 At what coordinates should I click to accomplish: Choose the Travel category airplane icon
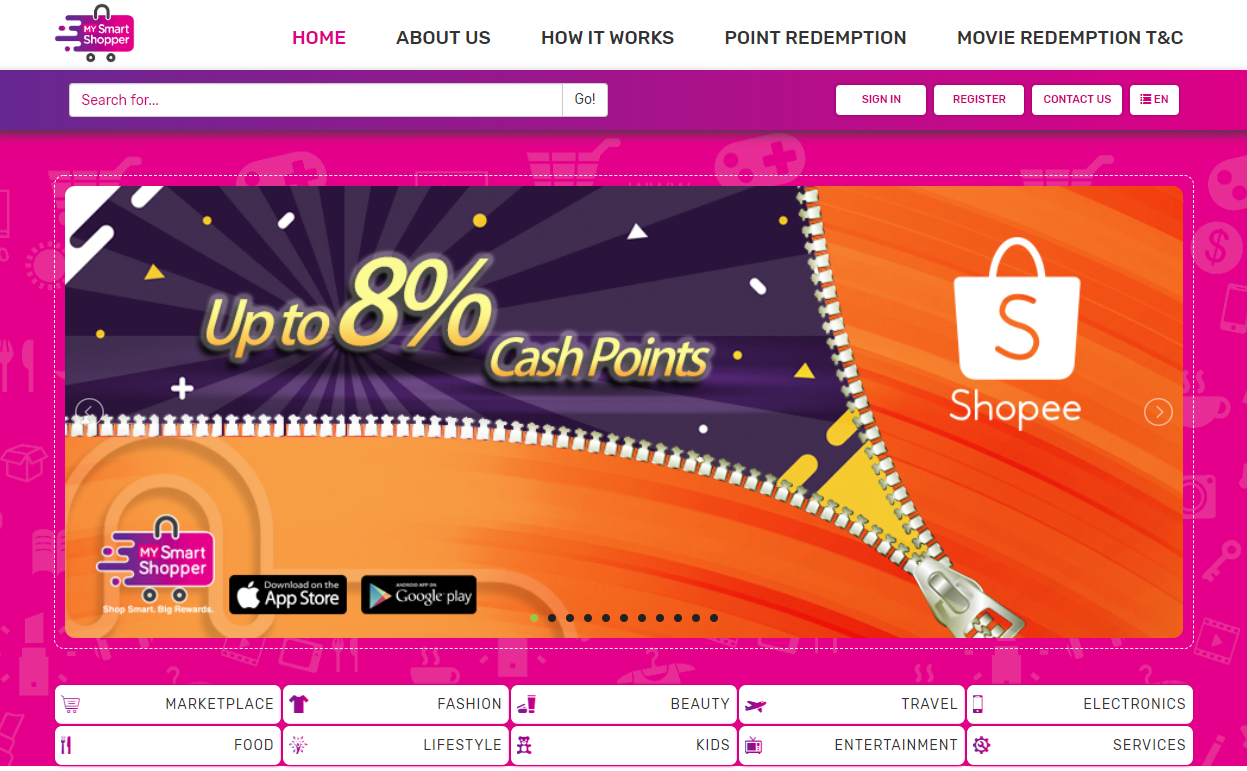pyautogui.click(x=755, y=705)
